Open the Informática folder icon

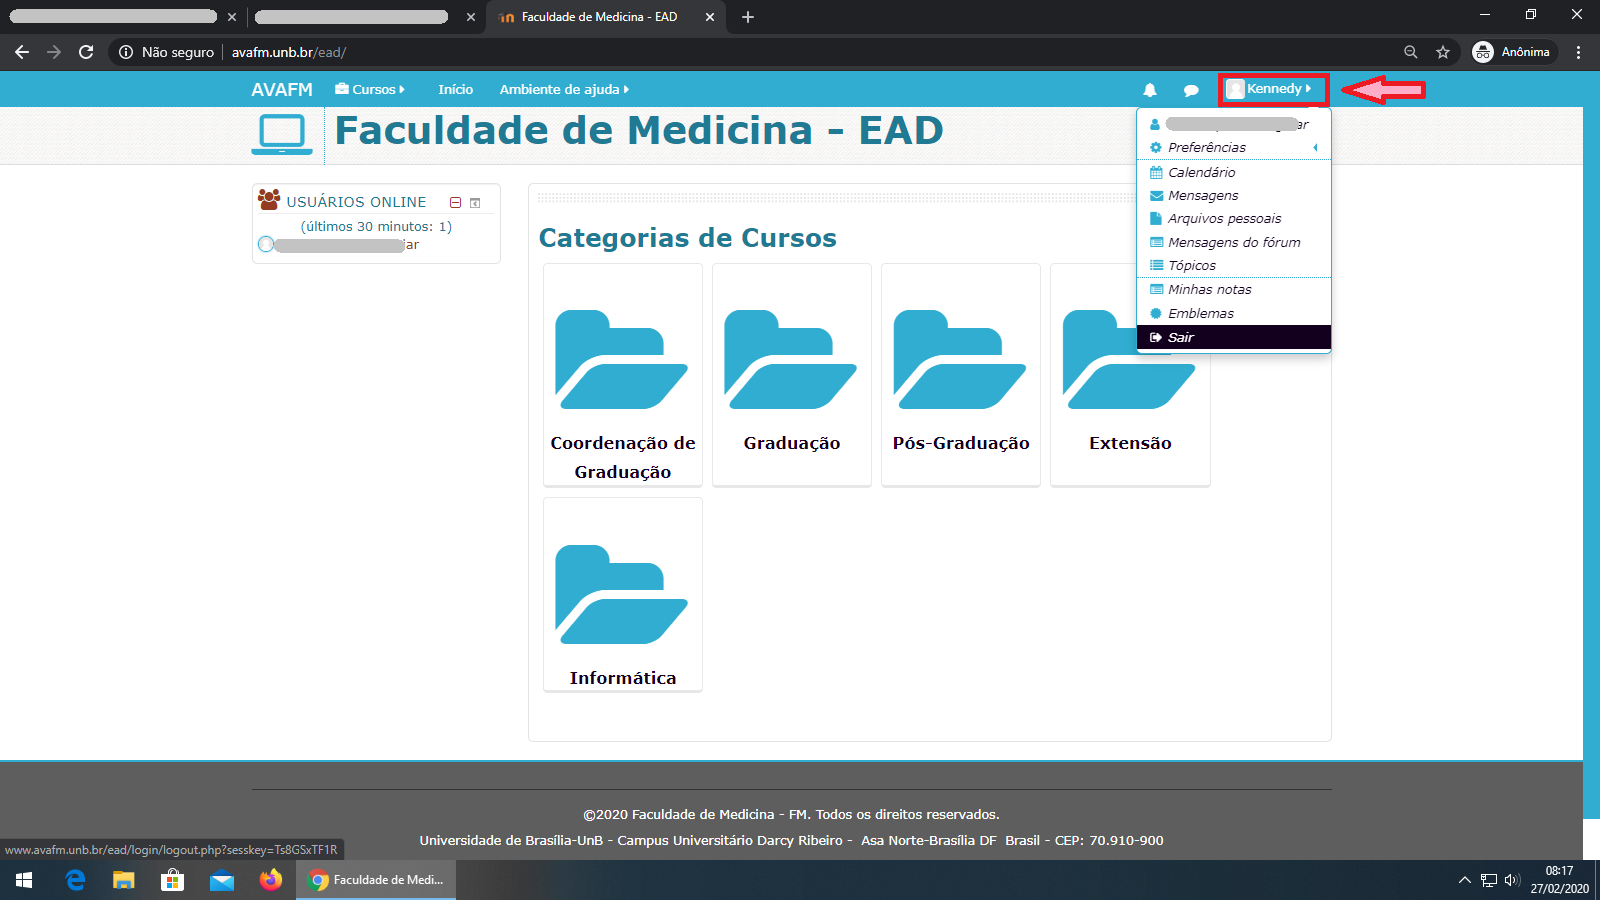622,595
